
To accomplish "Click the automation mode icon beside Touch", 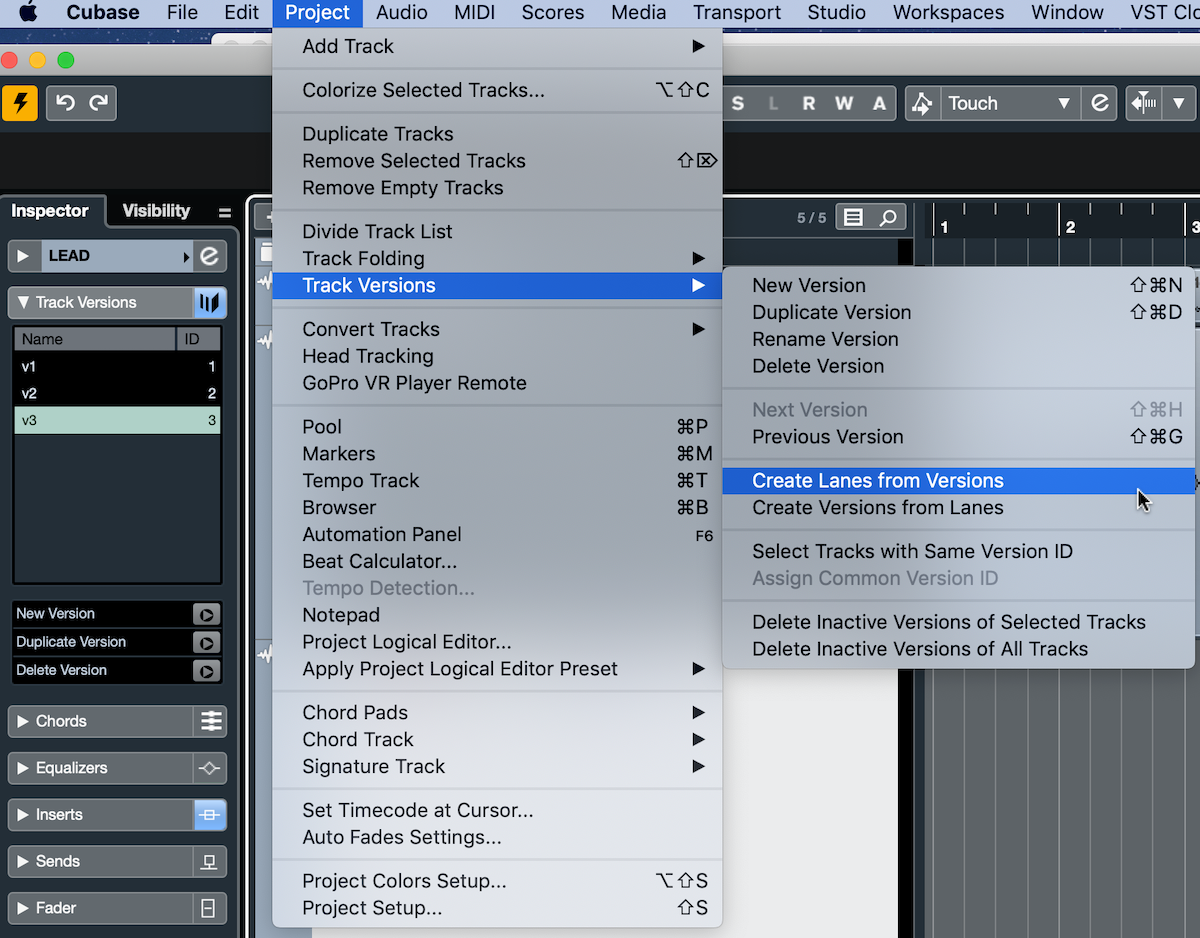I will (x=923, y=103).
